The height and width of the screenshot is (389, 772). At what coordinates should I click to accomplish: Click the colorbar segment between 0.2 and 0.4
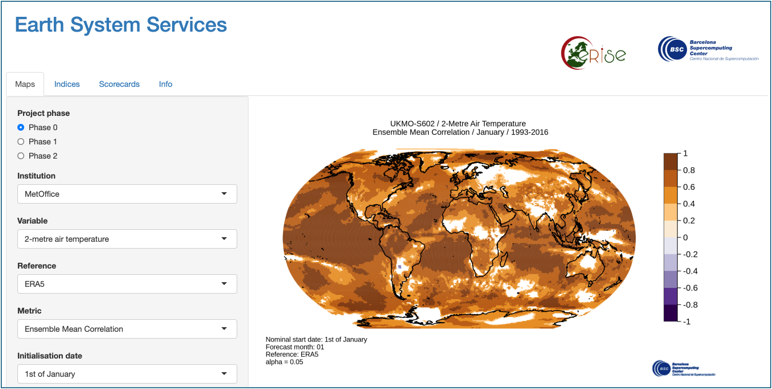pos(672,212)
